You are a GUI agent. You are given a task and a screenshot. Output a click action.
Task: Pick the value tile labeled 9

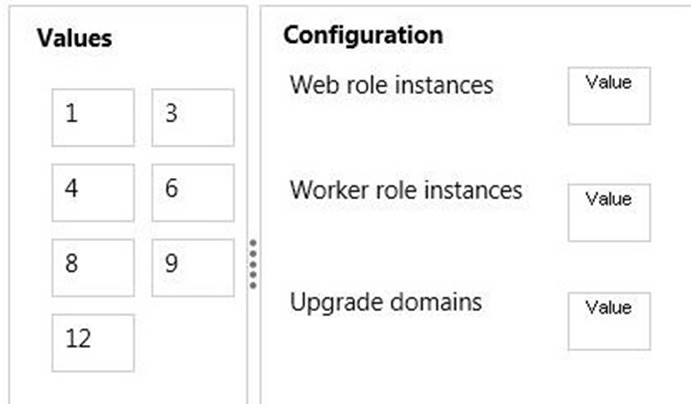(193, 267)
